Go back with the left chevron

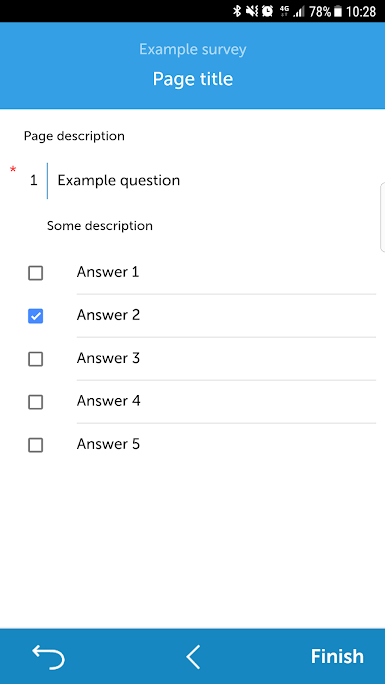pos(193,657)
